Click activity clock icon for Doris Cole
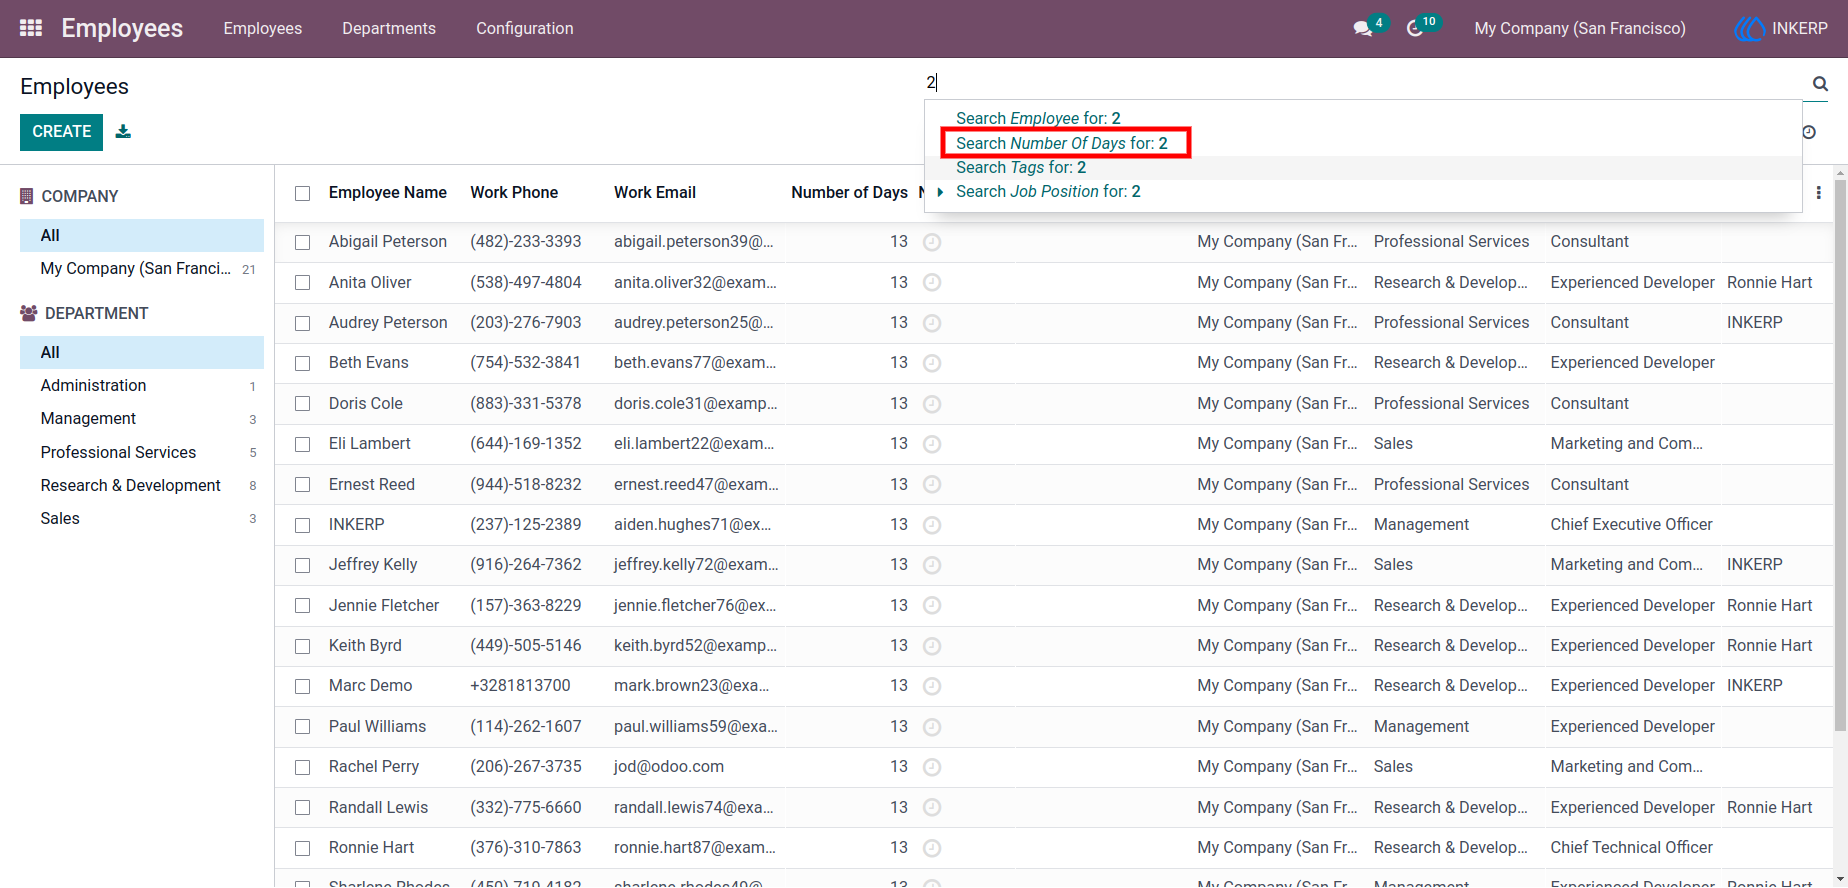The image size is (1848, 888). point(932,404)
